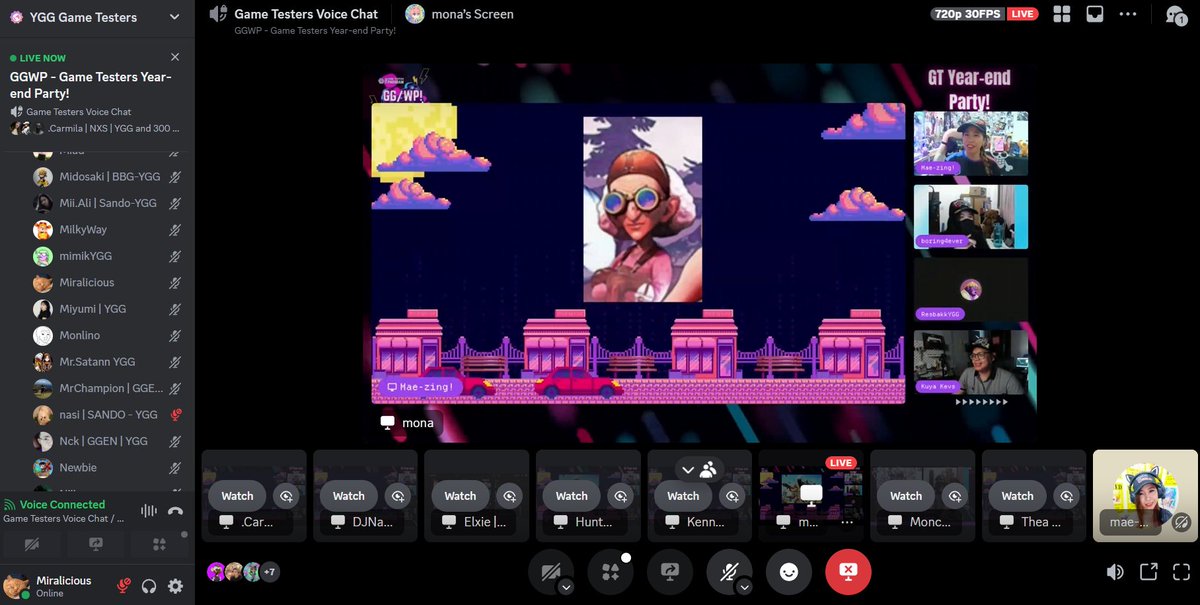Pop out the stream window
This screenshot has height=605, width=1200.
[x=1149, y=572]
